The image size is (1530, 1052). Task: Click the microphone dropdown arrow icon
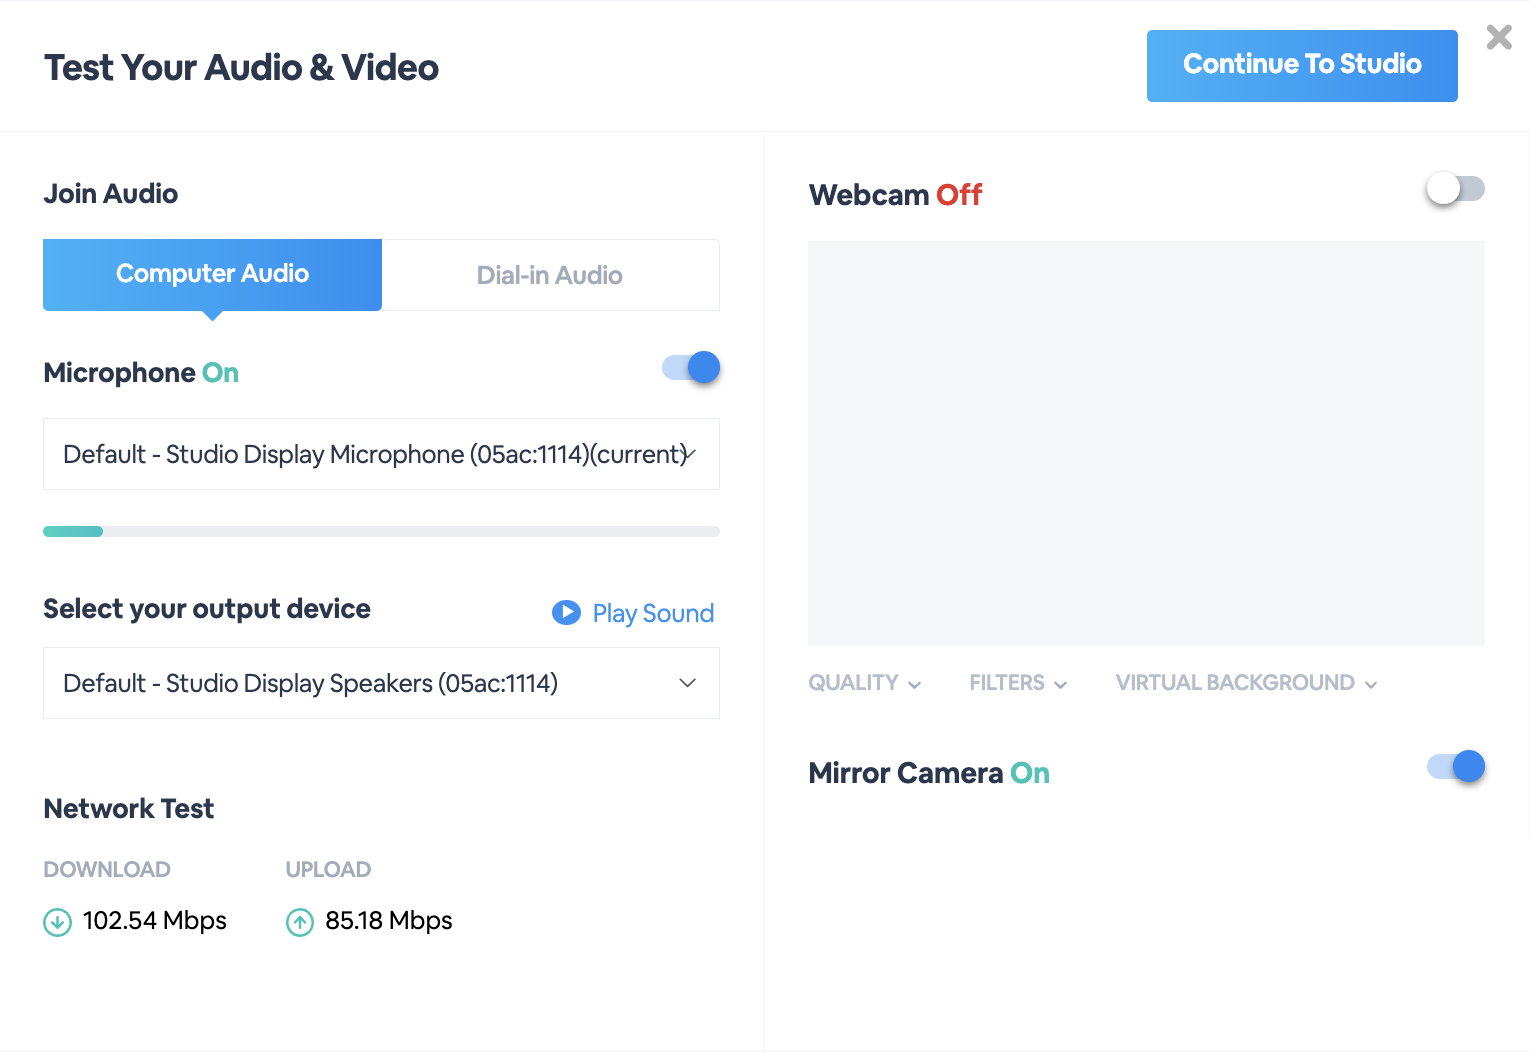tap(689, 454)
